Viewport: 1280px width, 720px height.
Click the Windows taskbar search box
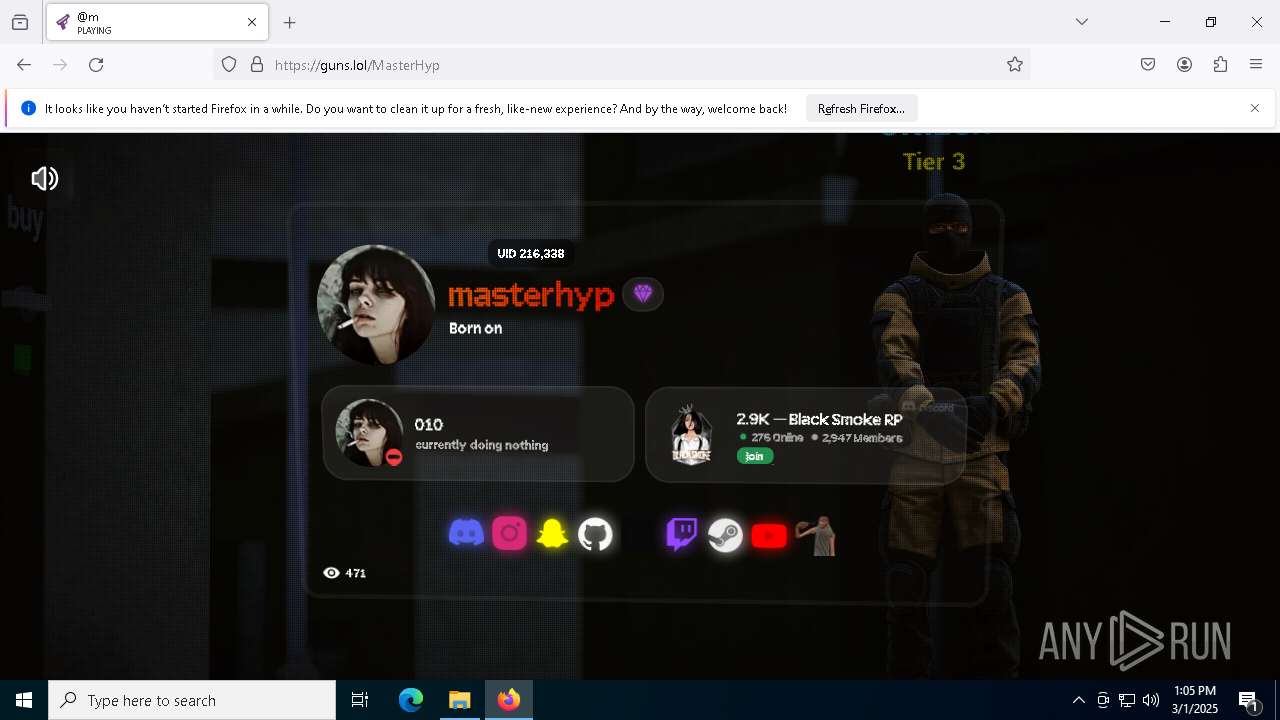click(x=192, y=700)
